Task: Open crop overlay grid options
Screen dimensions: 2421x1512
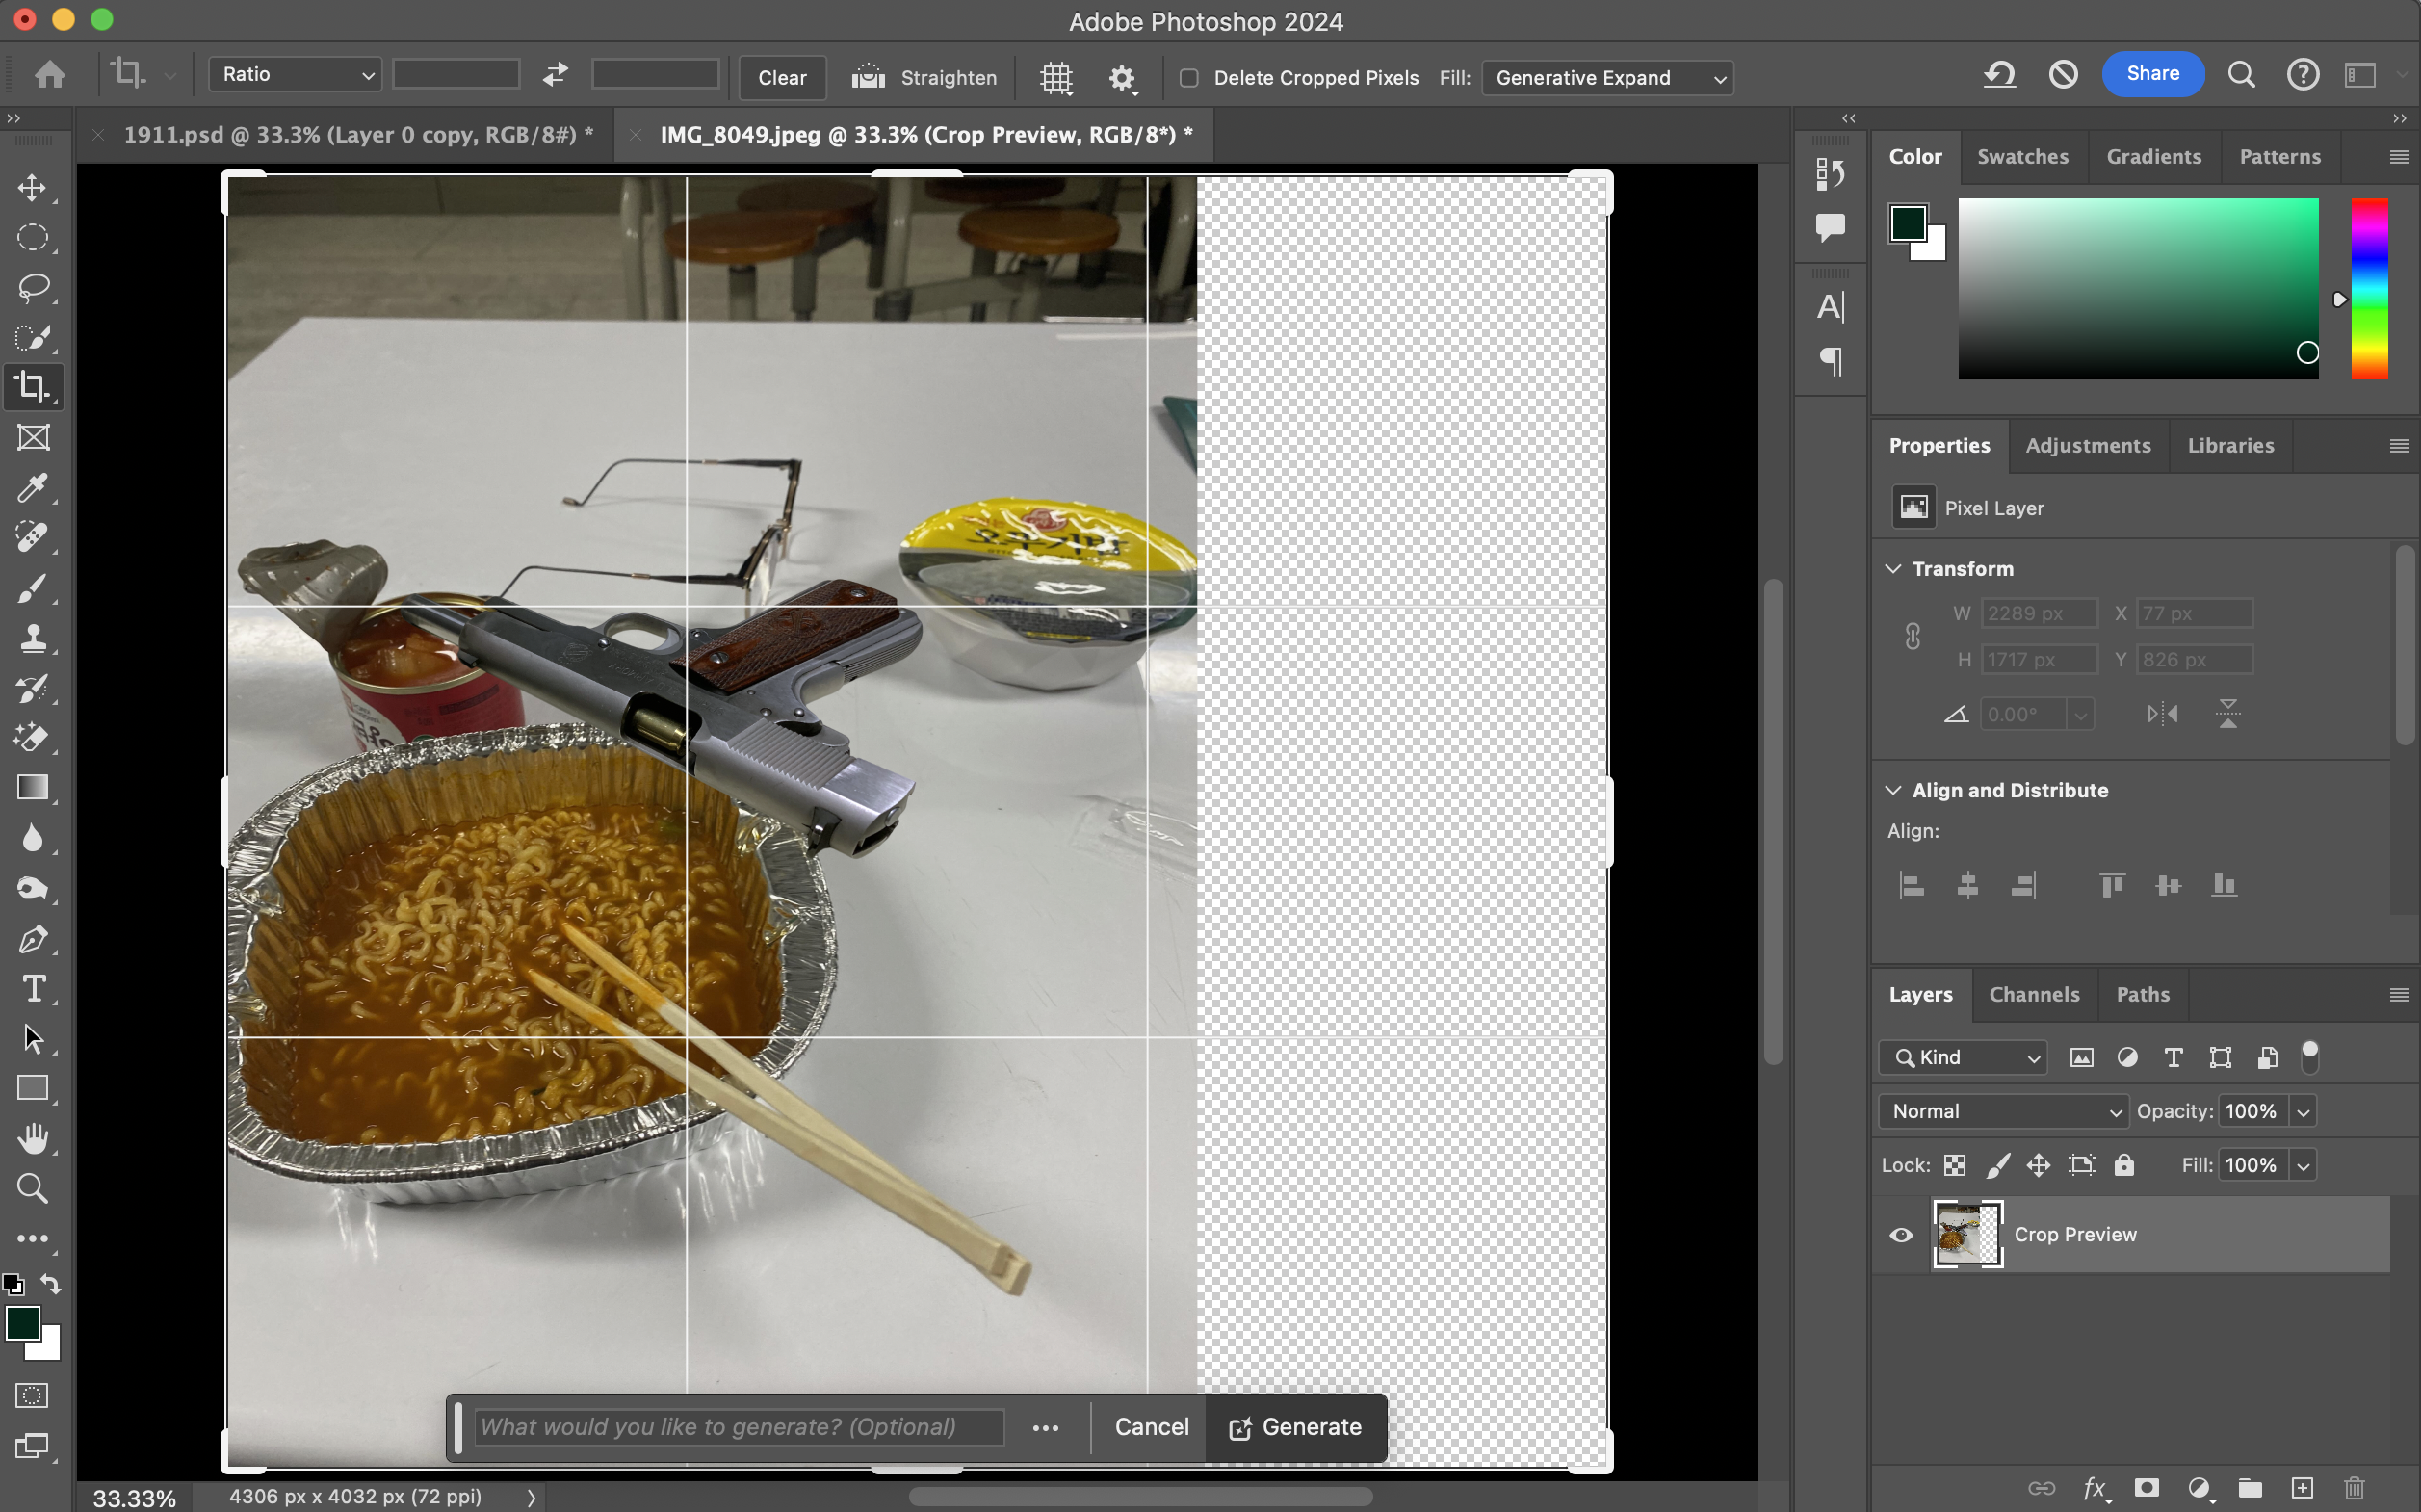Action: tap(1056, 77)
